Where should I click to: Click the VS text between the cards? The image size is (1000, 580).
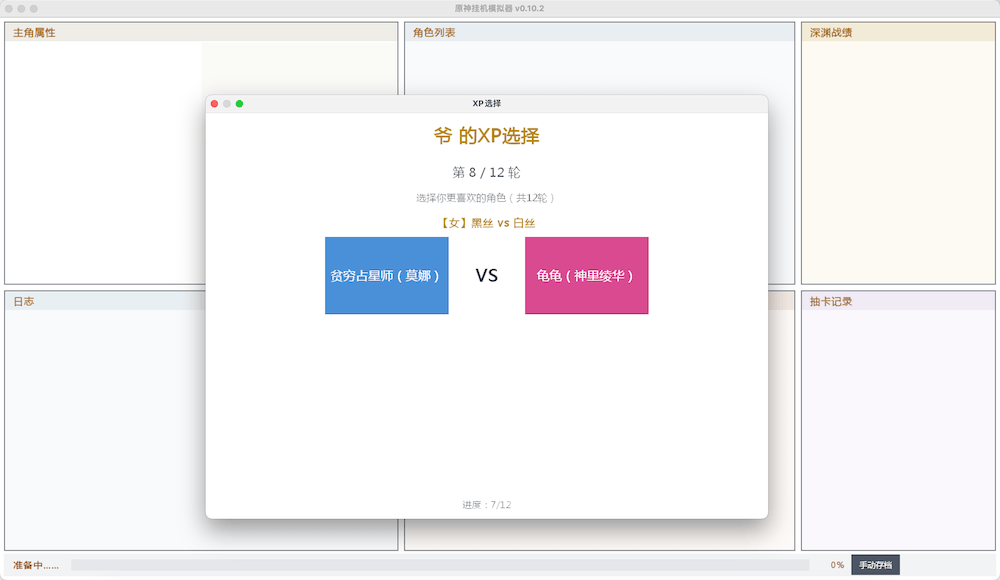coord(487,275)
